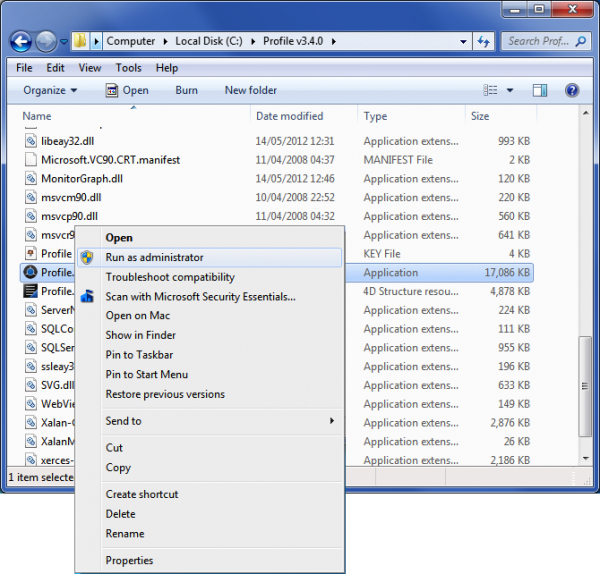Image resolution: width=600 pixels, height=574 pixels.
Task: Expand the arrow after Local Disk (C:)
Action: click(253, 41)
